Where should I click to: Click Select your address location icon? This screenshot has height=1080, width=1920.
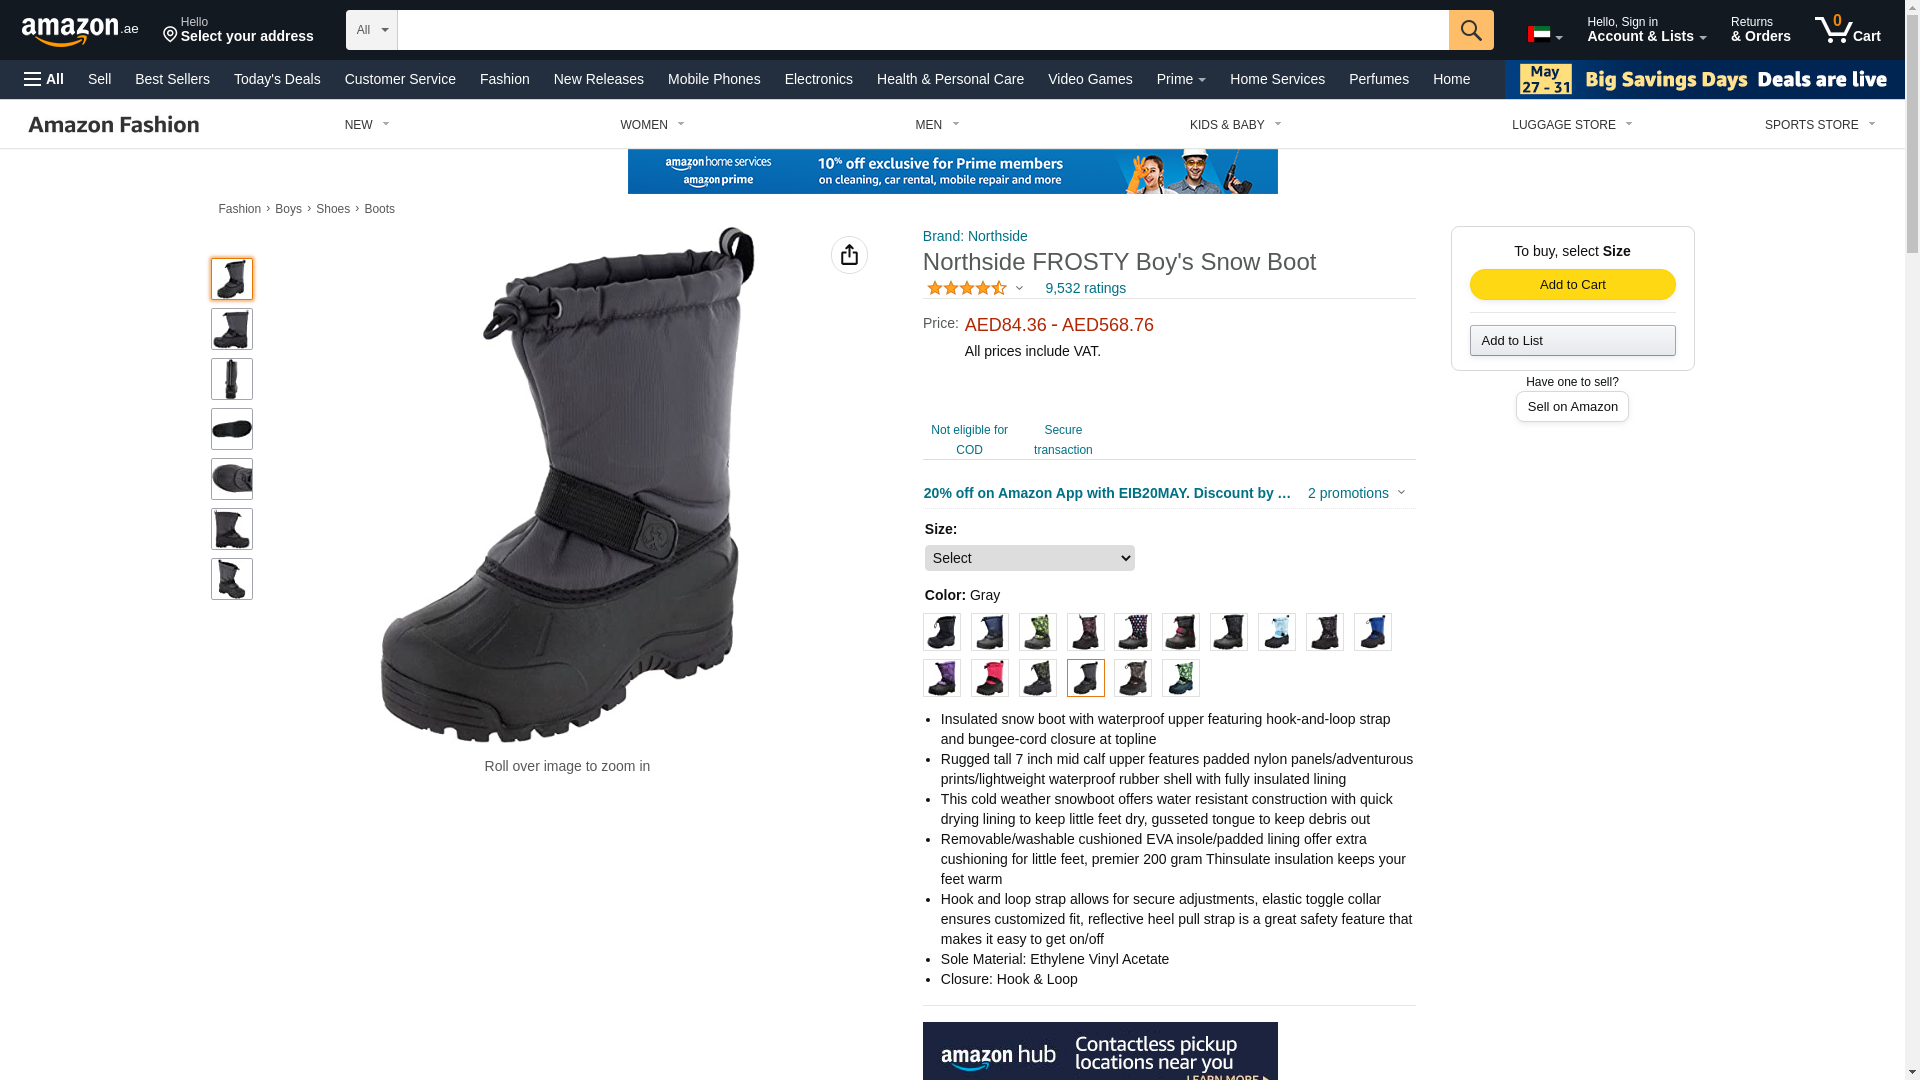tap(170, 36)
